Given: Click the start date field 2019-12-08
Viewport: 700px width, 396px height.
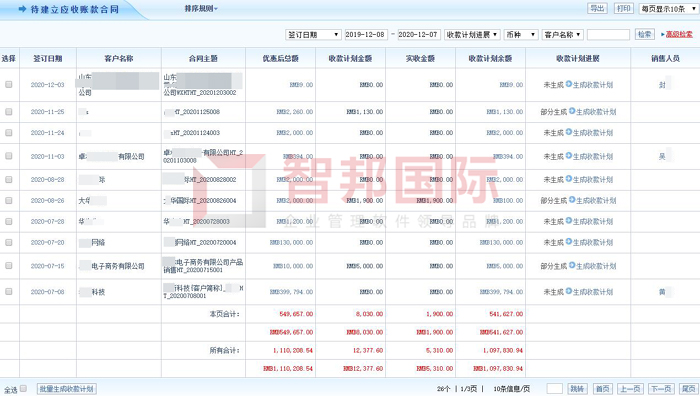Looking at the screenshot, I should [366, 34].
